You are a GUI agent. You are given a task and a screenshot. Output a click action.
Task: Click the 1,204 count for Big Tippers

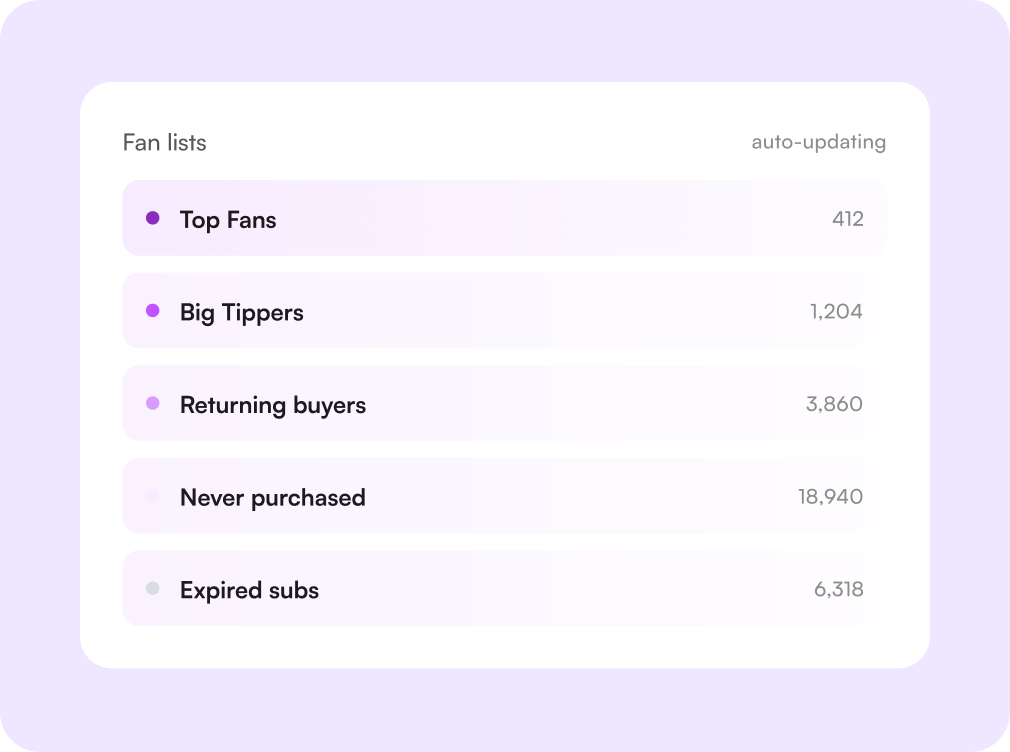click(836, 312)
